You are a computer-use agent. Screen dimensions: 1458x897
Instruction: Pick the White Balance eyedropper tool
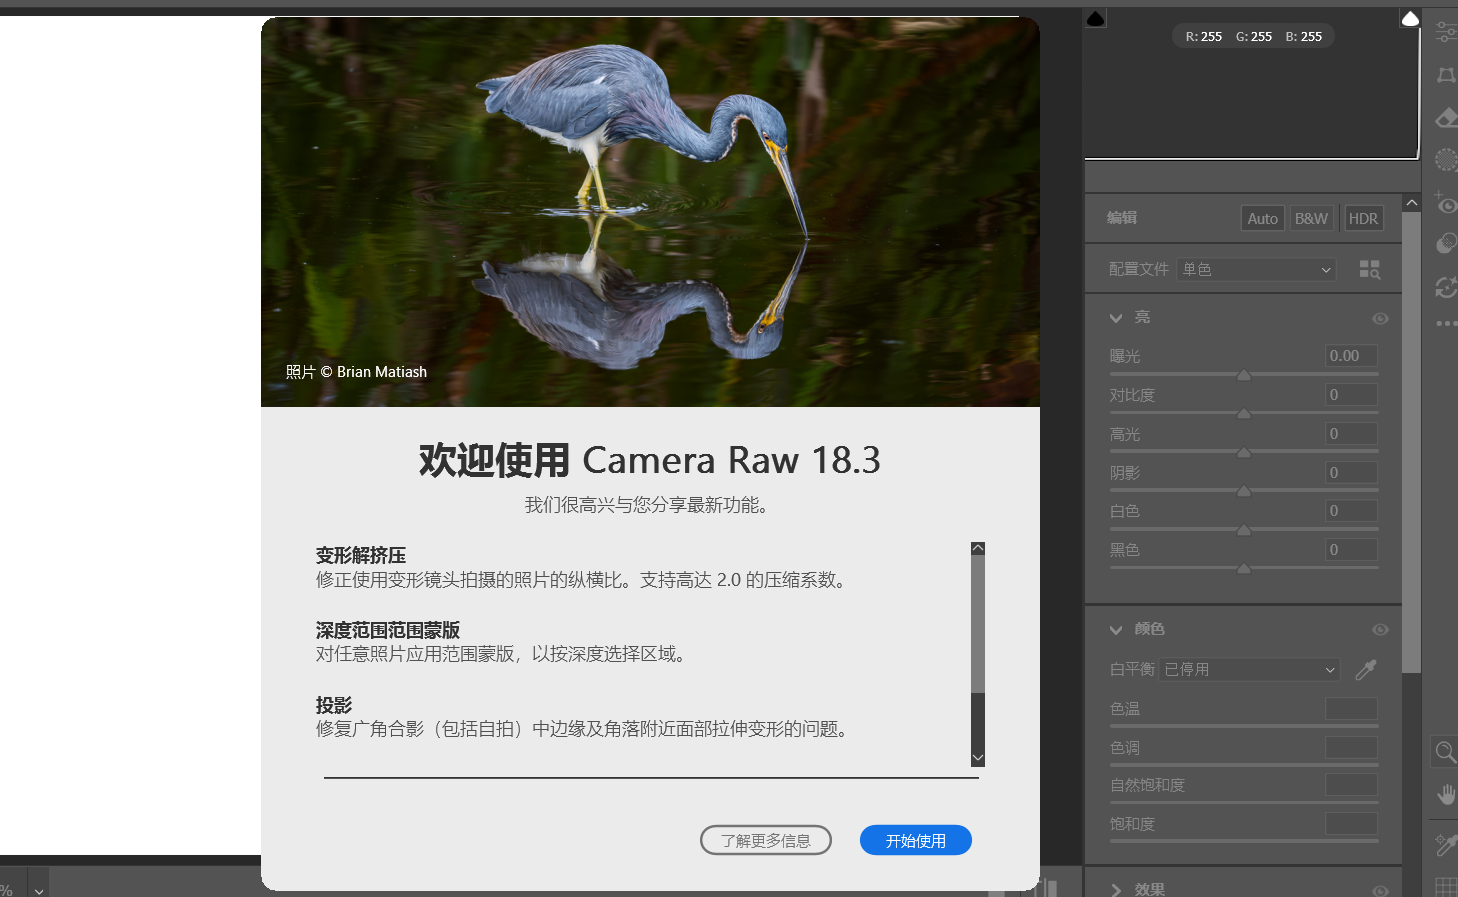point(1366,670)
